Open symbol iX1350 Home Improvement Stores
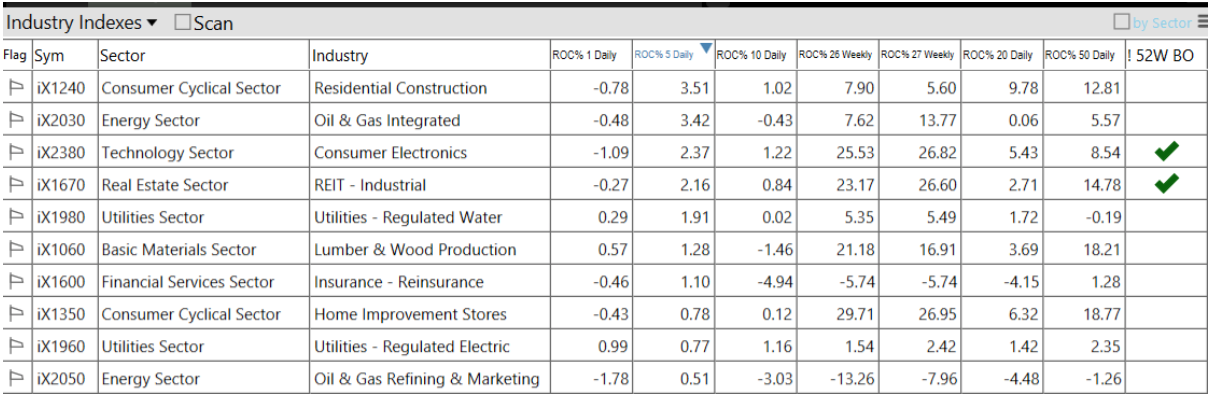 [62, 314]
